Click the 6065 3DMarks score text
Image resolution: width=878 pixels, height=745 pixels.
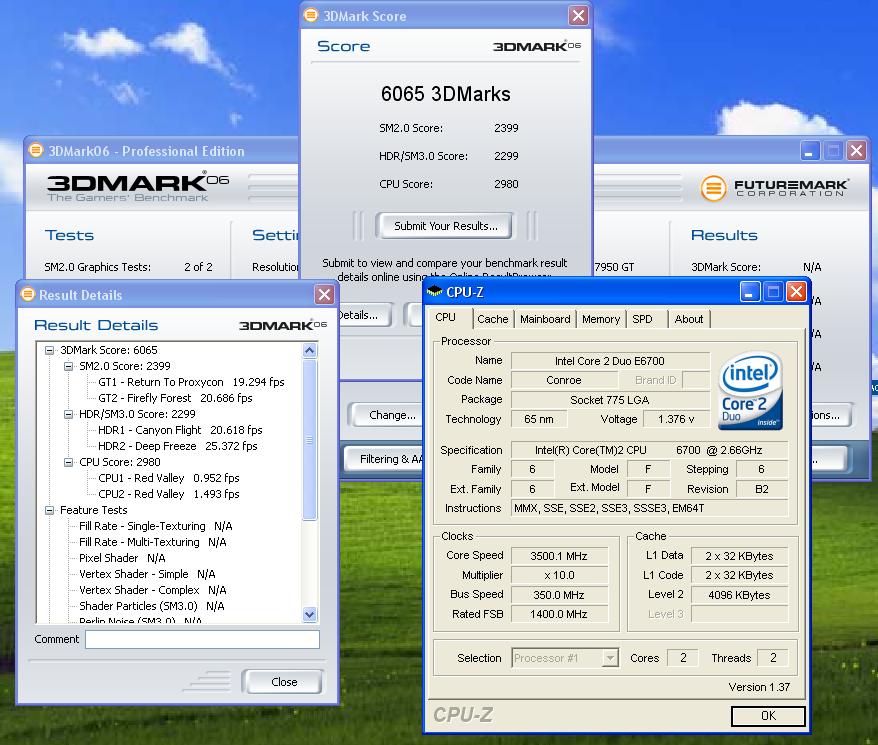(x=446, y=94)
